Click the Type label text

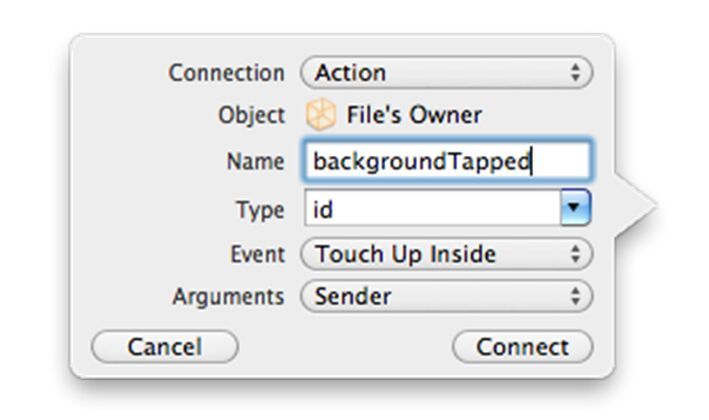click(260, 210)
